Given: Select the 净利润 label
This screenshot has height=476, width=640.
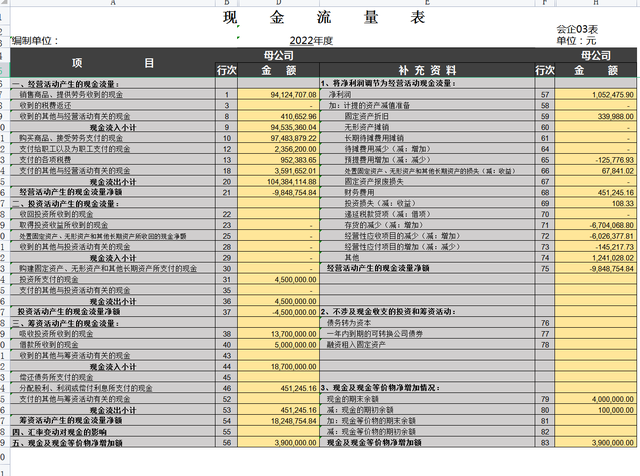Looking at the screenshot, I should pyautogui.click(x=340, y=95).
